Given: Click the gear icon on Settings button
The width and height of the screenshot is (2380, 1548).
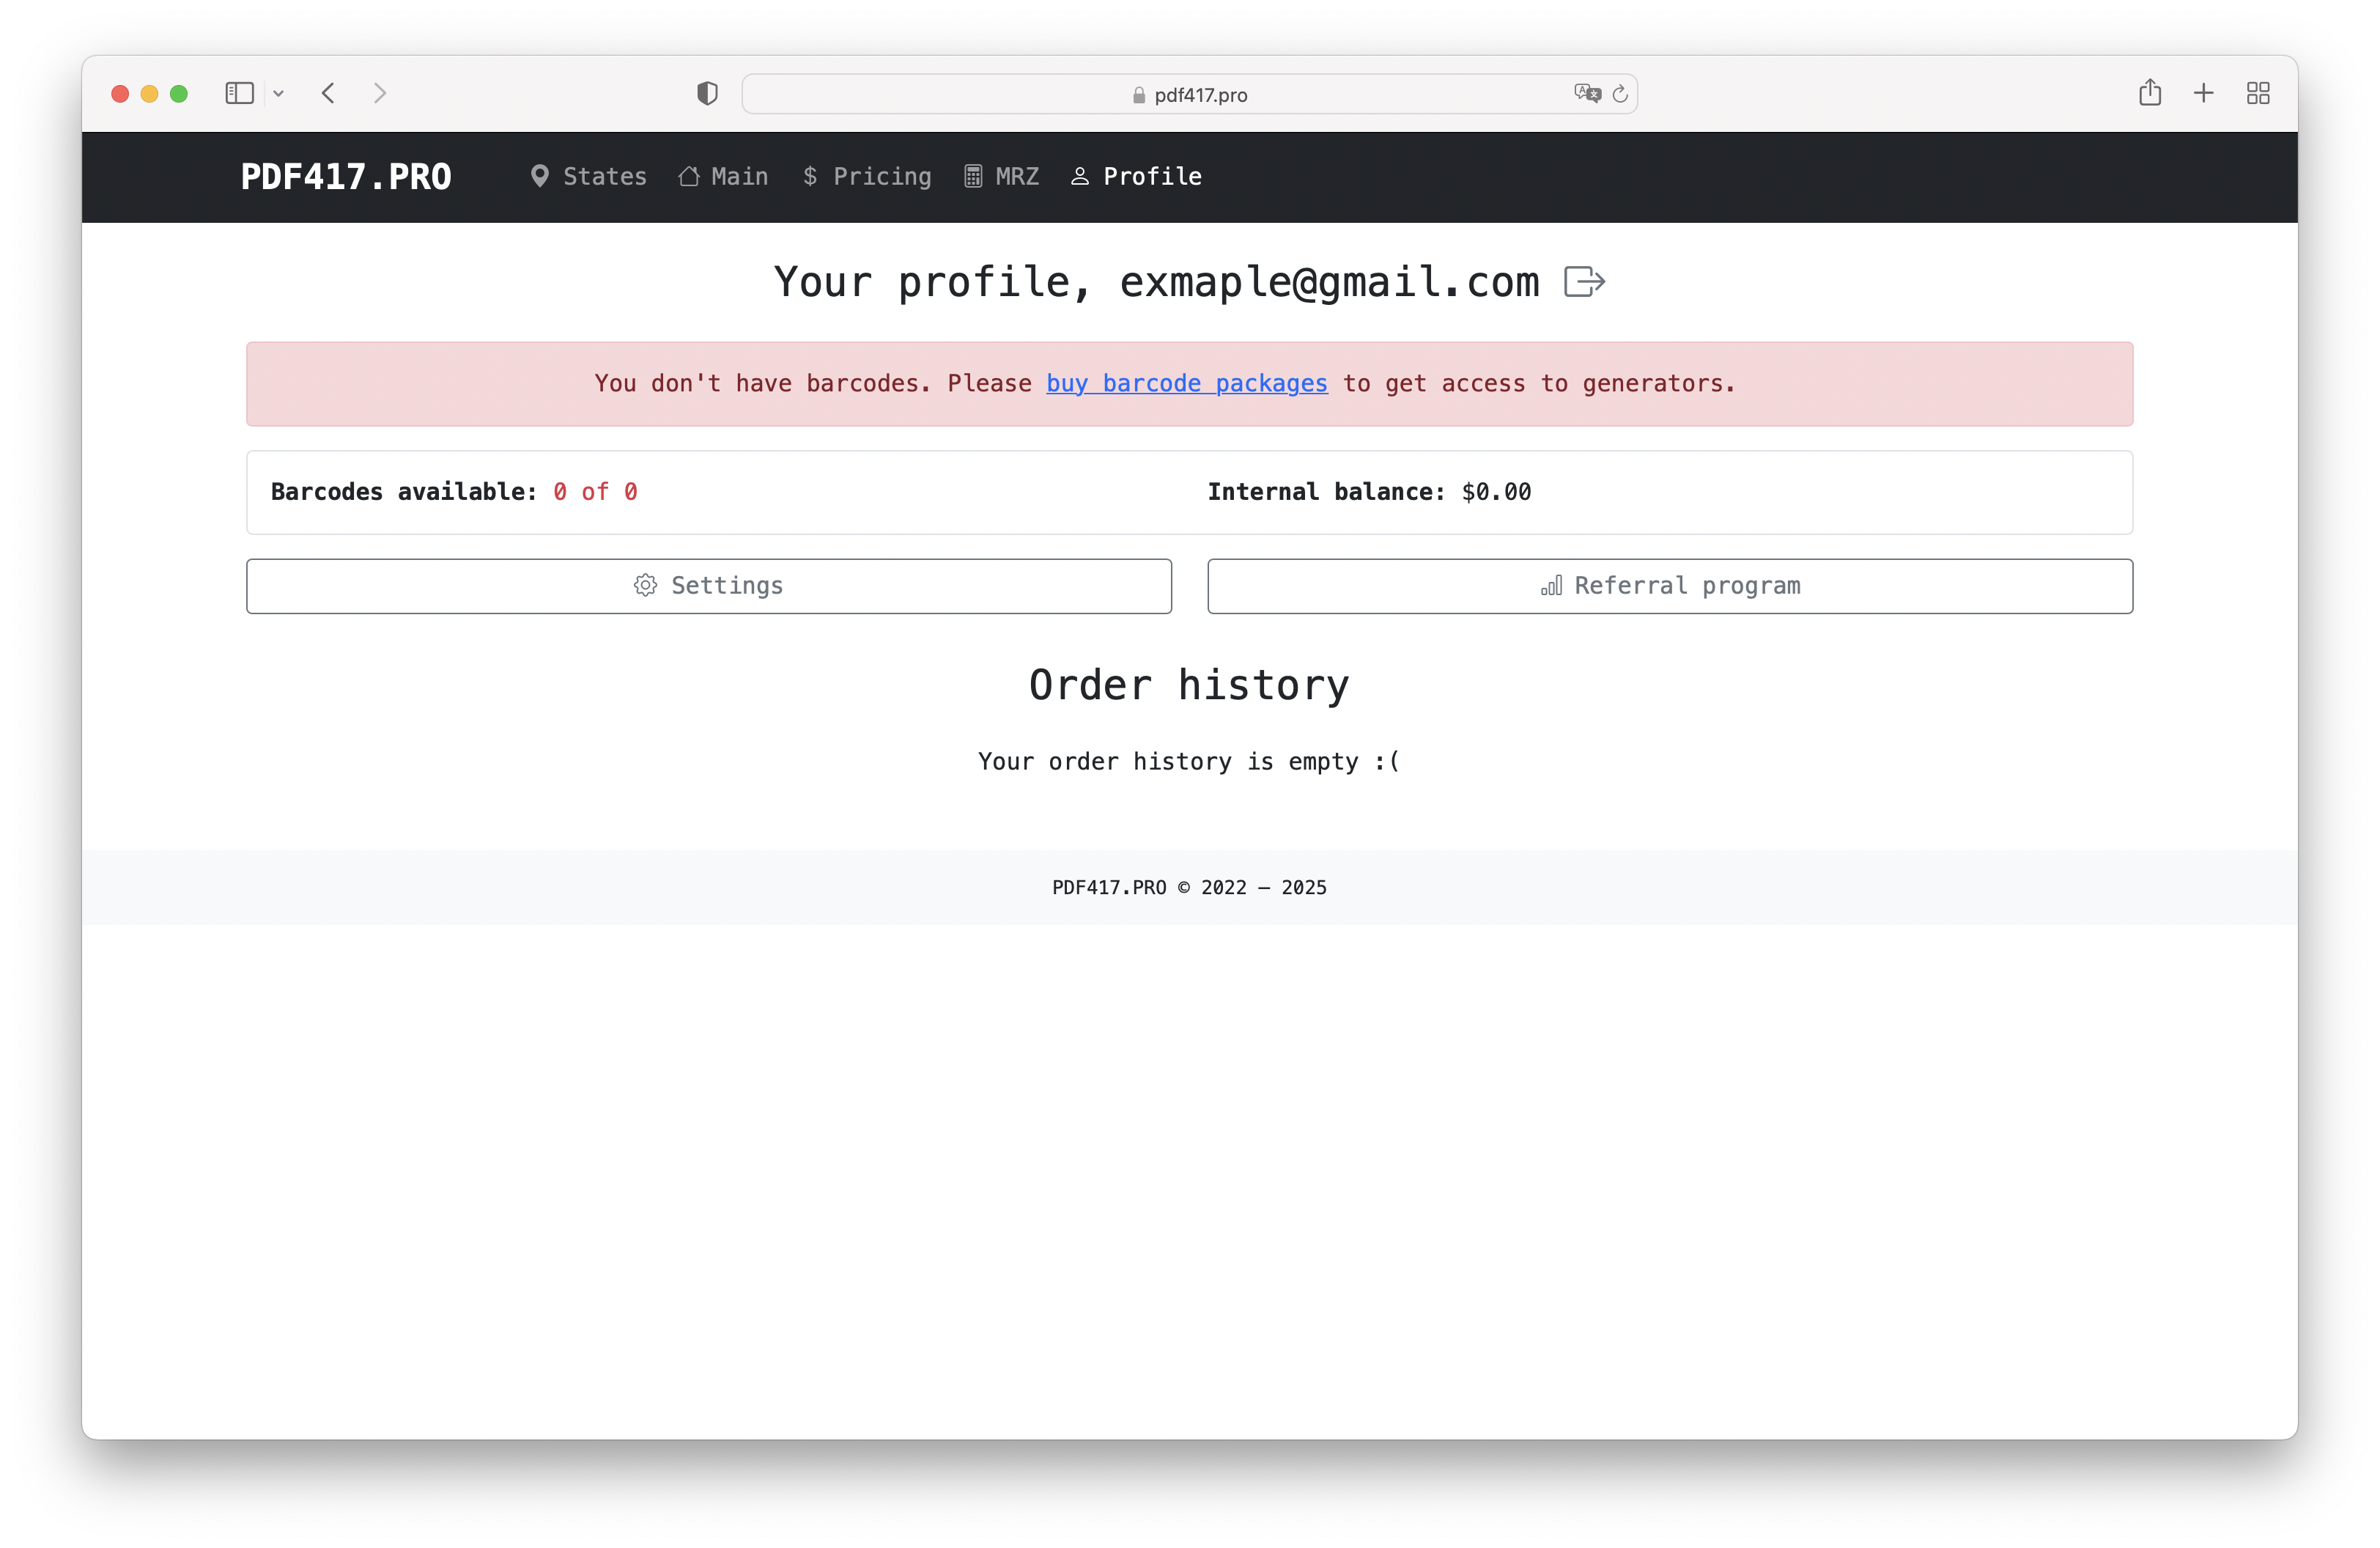Looking at the screenshot, I should pos(646,585).
